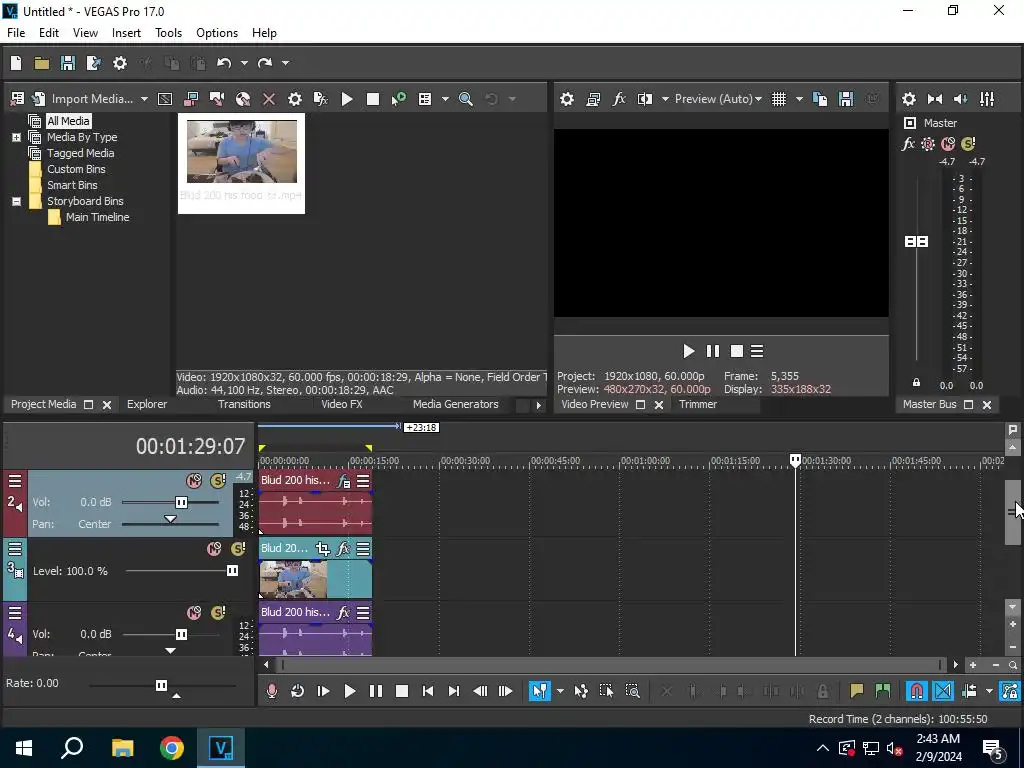Image resolution: width=1024 pixels, height=768 pixels.
Task: Mute audio track 2
Action: tap(194, 481)
